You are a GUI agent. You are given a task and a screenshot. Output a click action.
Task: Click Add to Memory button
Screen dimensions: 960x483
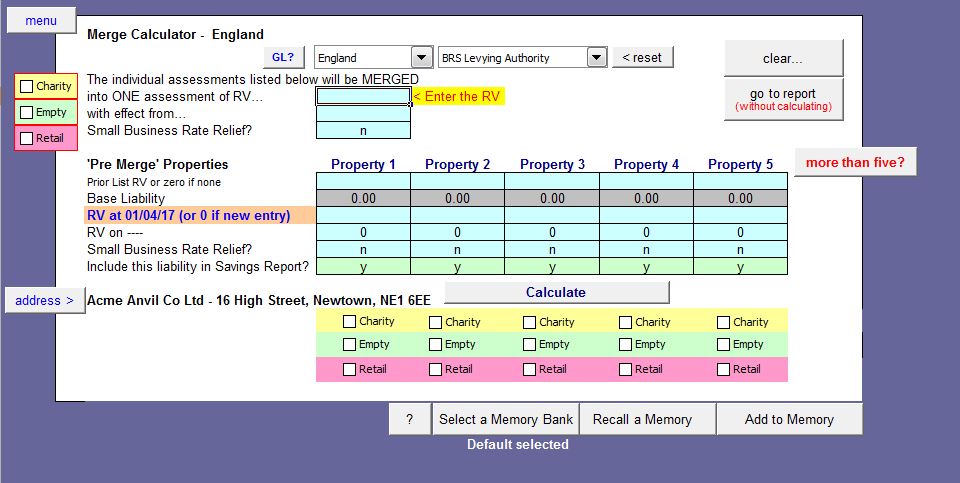789,419
